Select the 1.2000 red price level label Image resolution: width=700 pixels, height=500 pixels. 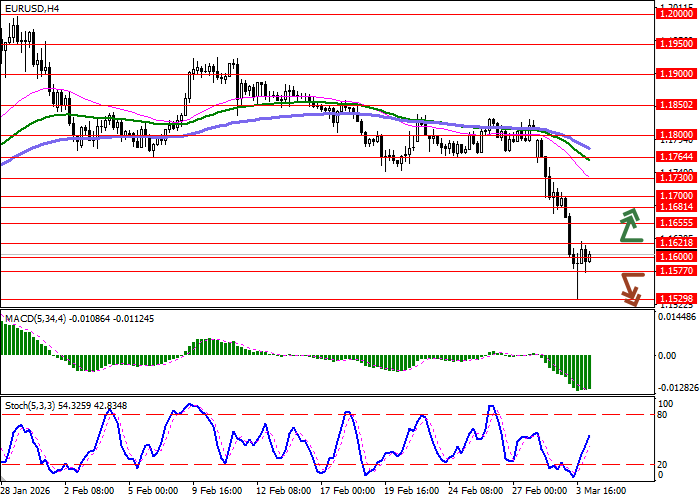coord(676,14)
